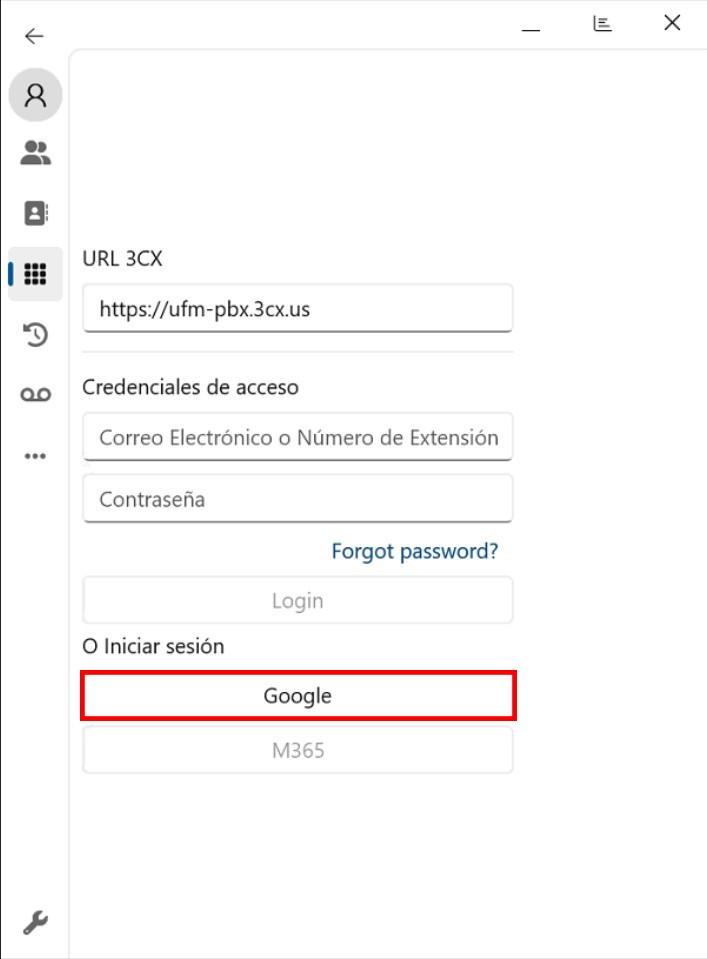Open the voicemail icon

[36, 395]
